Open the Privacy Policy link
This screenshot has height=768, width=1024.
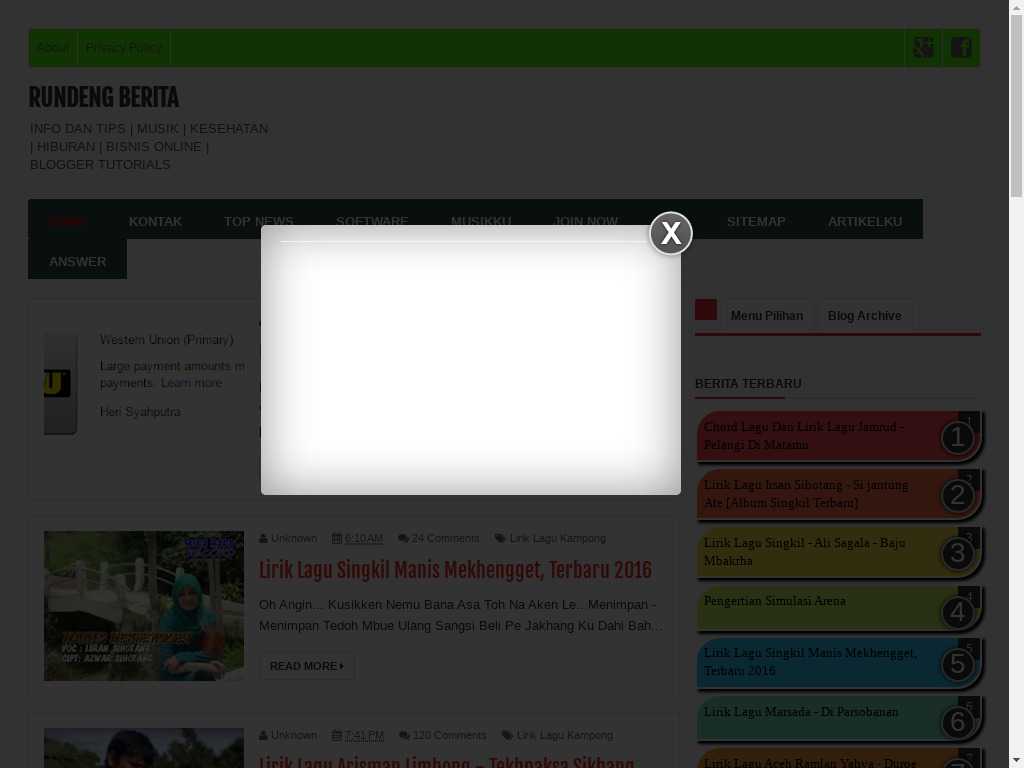[123, 48]
